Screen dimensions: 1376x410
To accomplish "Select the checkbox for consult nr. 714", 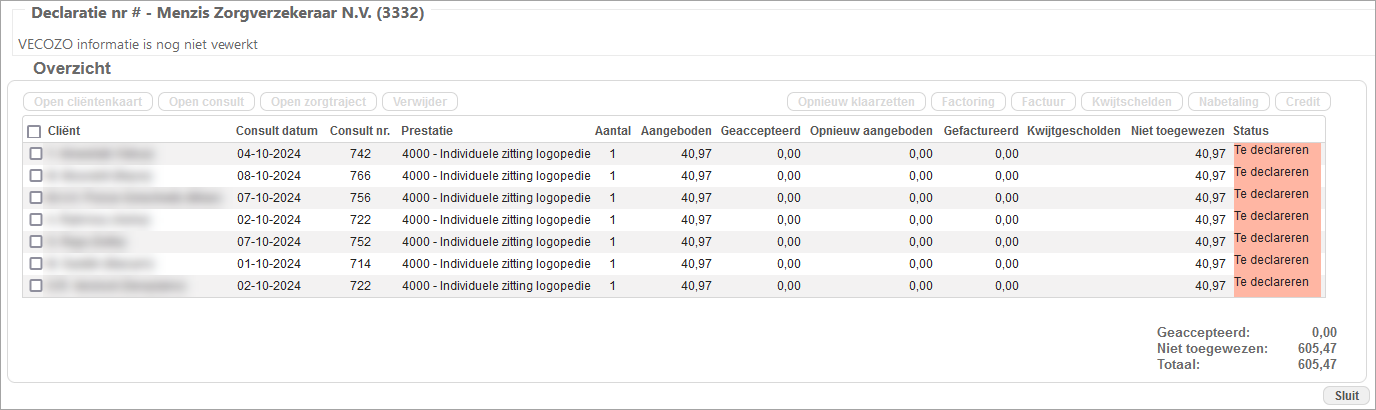I will (x=36, y=264).
